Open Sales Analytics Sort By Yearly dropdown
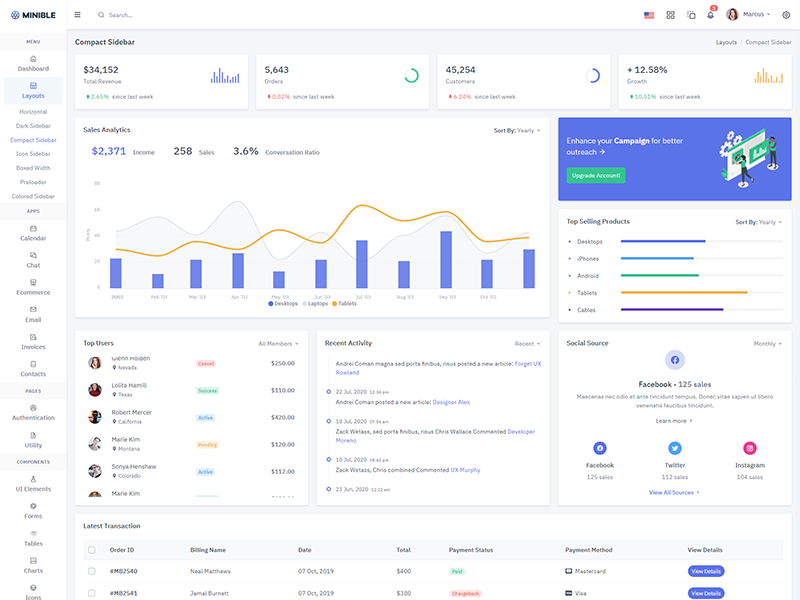 coord(517,130)
